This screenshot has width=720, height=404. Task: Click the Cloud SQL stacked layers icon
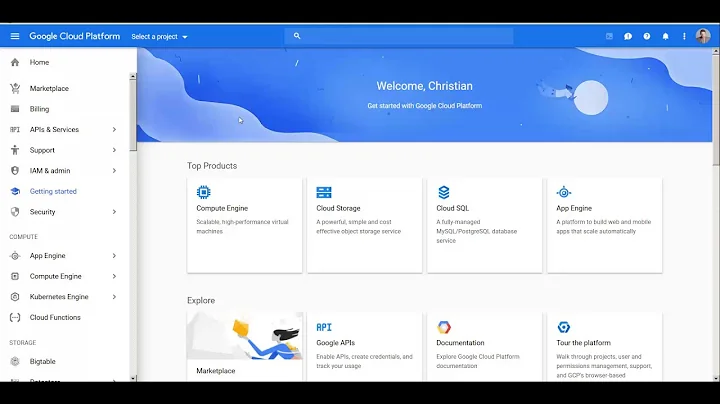444,192
